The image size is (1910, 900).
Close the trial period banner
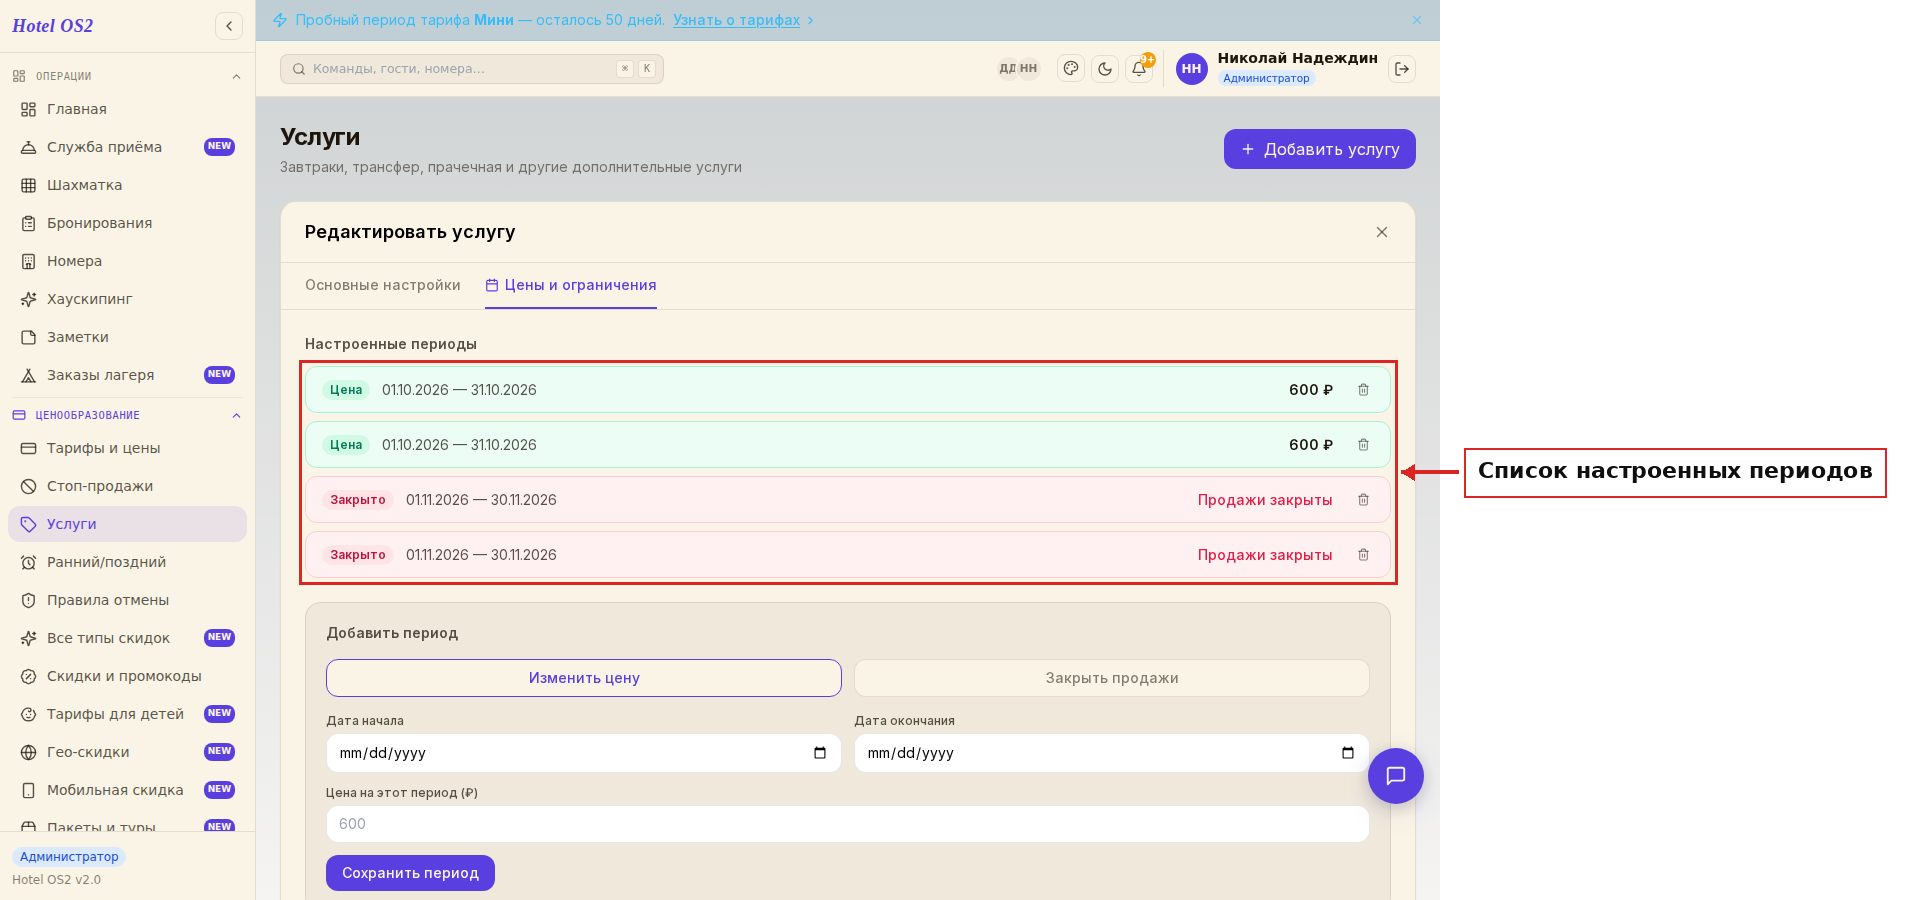point(1417,20)
